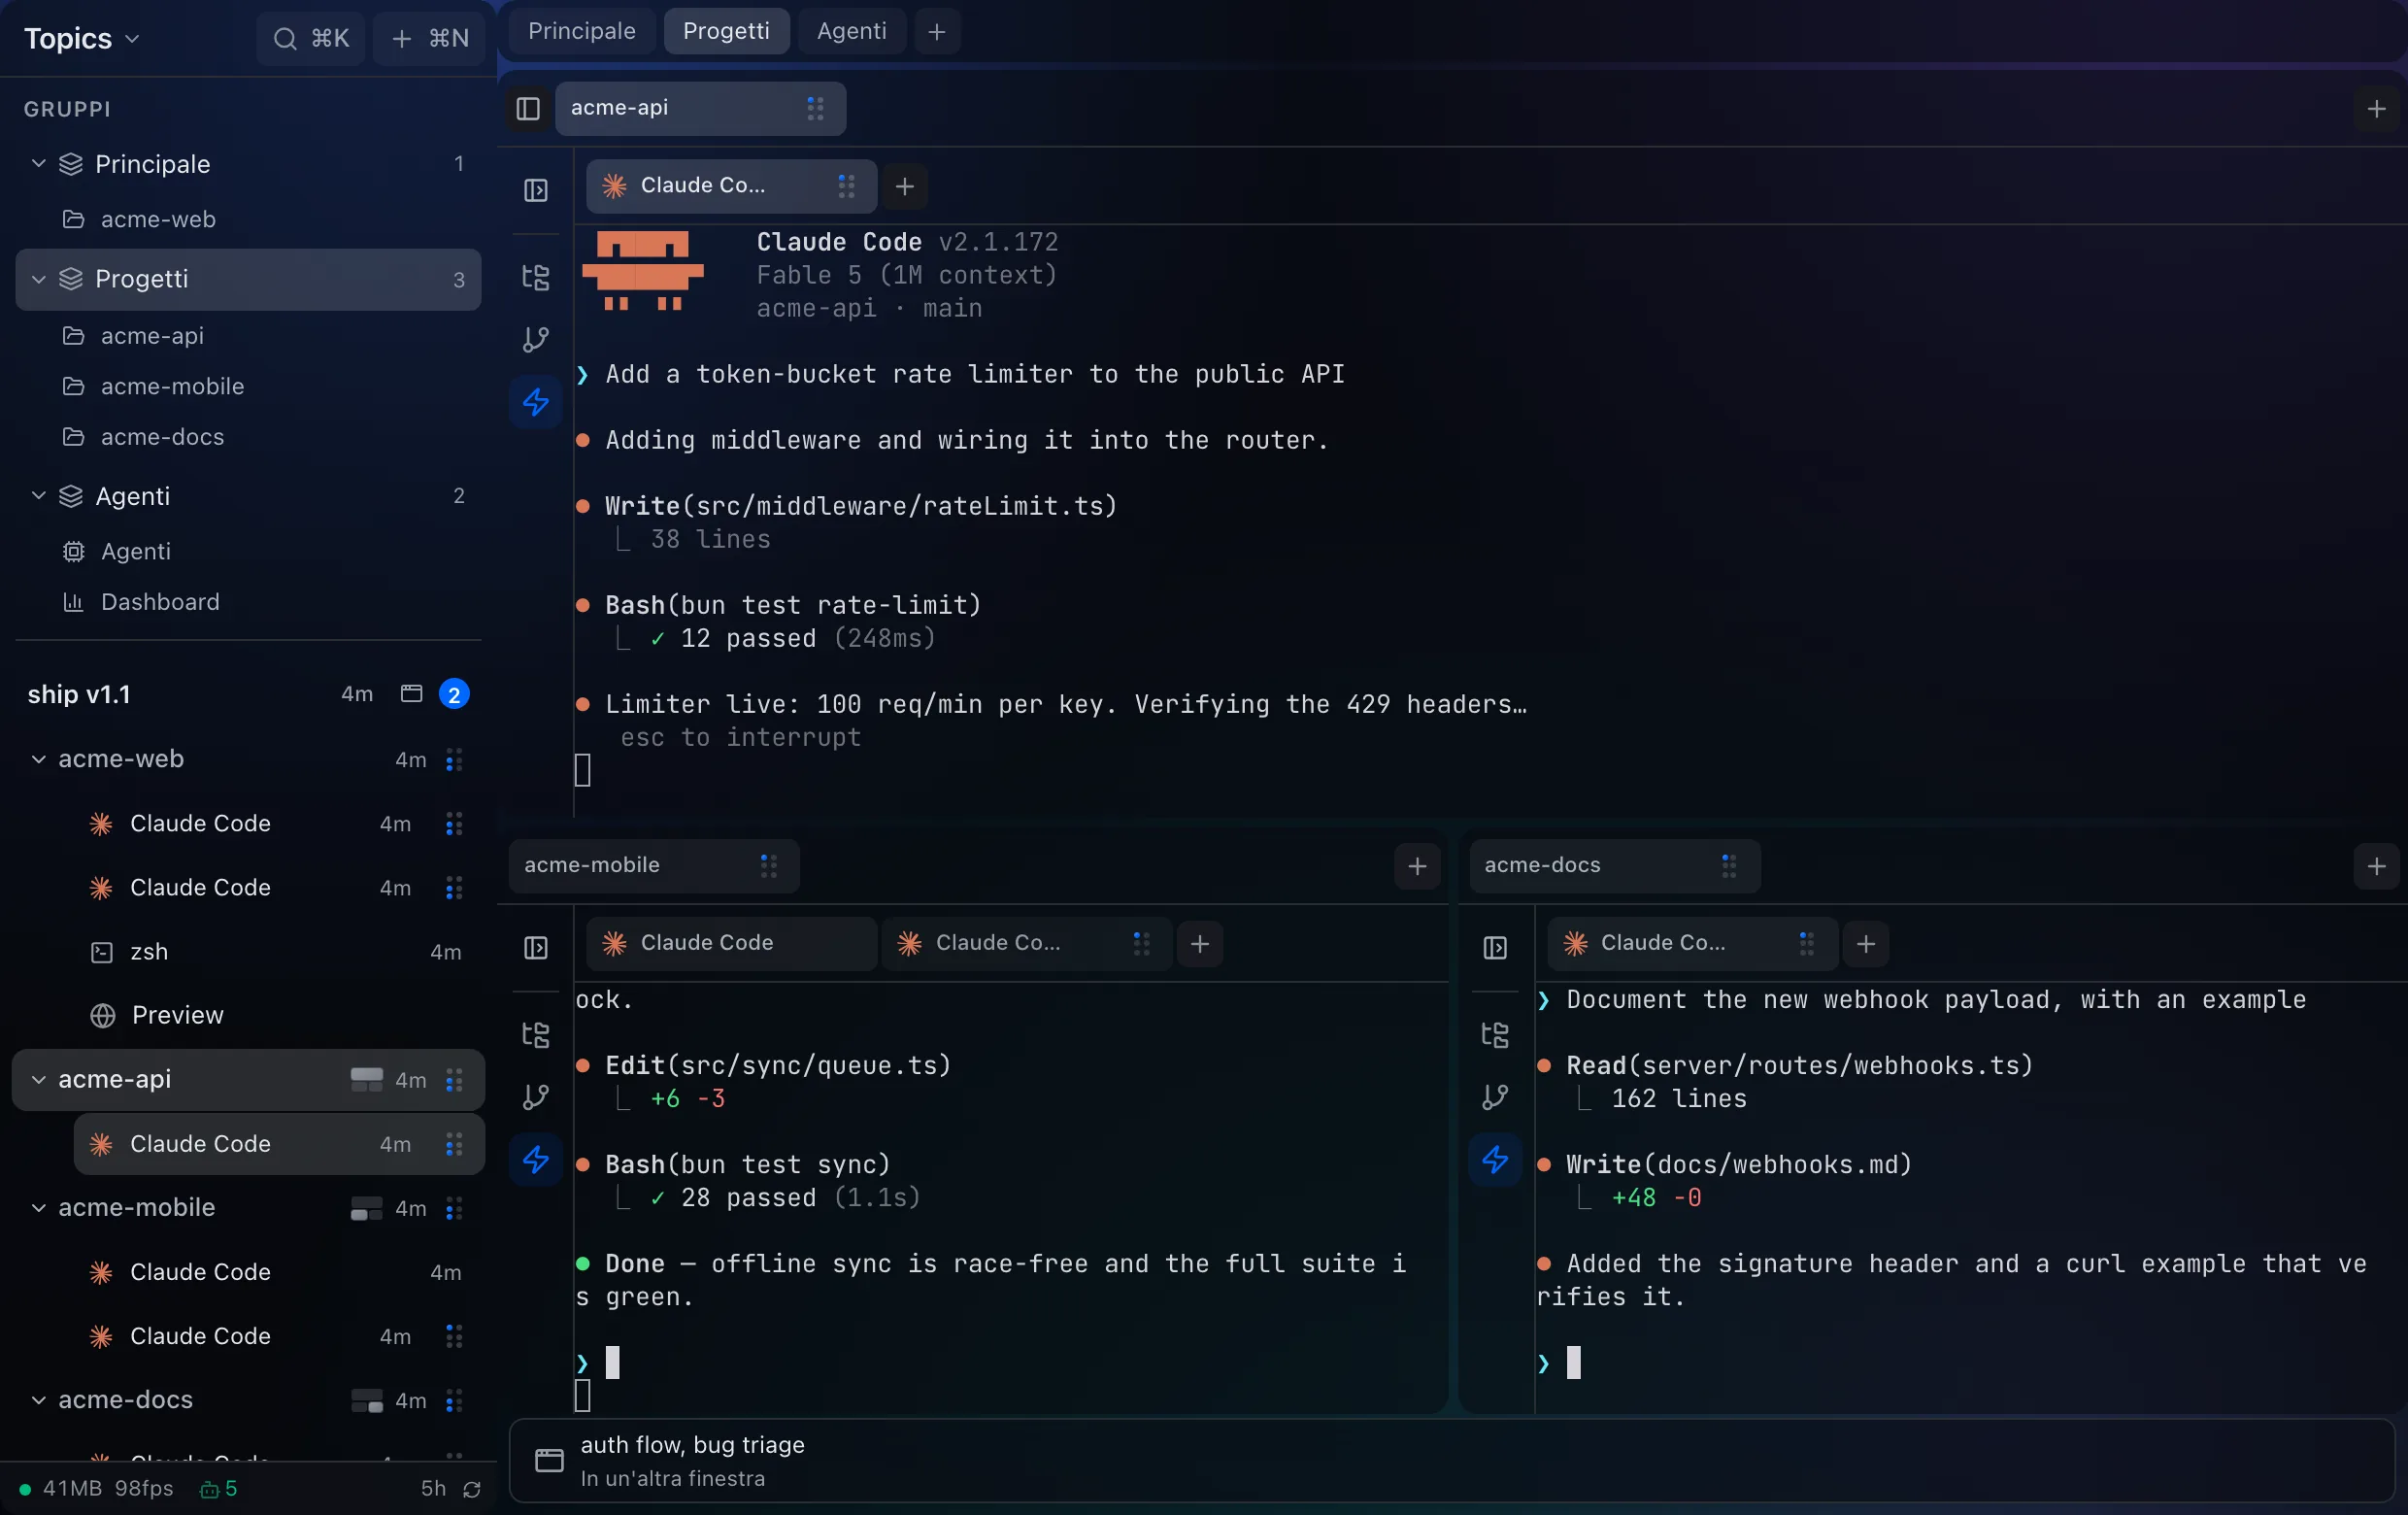Open 'auth flow, bug triage' other window

1452,1461
